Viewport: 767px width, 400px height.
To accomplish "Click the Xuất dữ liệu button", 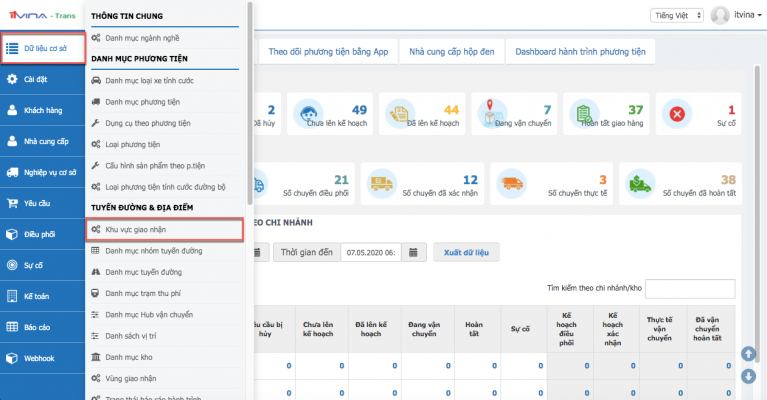I will click(465, 252).
